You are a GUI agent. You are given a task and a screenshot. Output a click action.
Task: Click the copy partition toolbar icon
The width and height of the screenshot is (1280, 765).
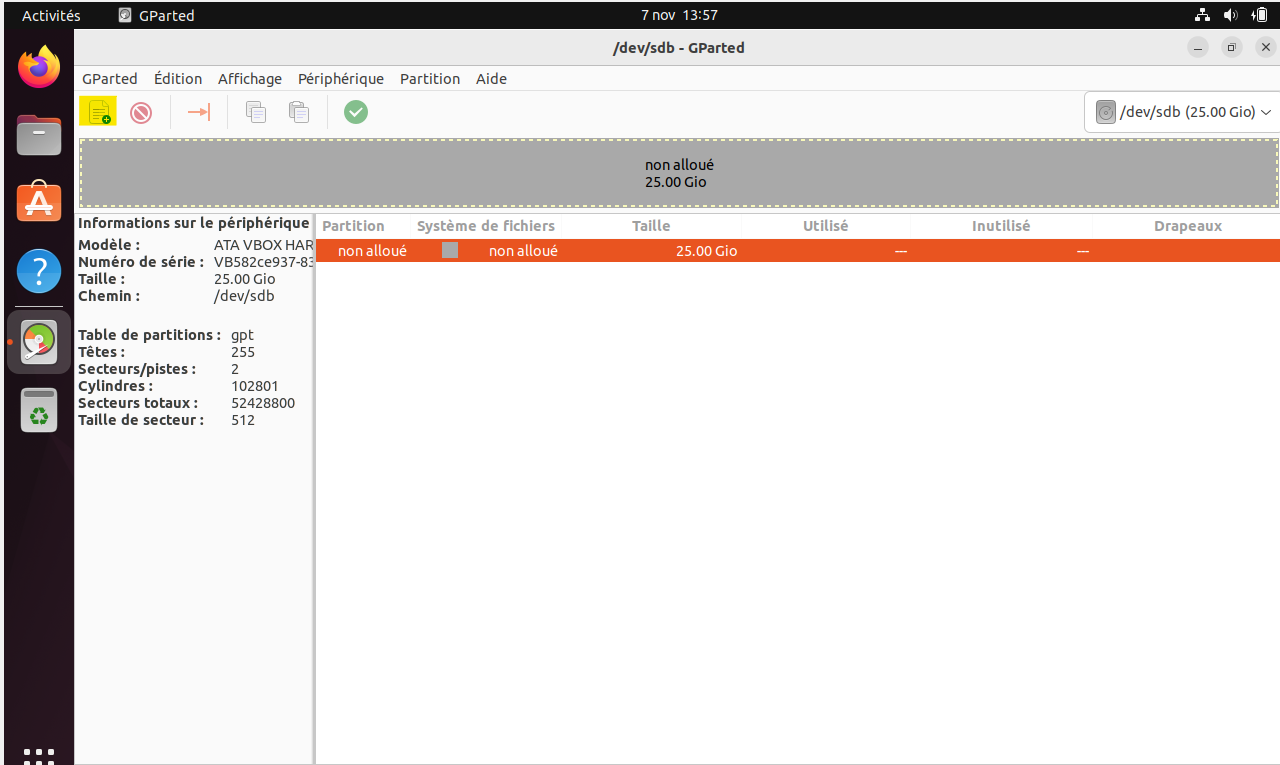pyautogui.click(x=256, y=112)
